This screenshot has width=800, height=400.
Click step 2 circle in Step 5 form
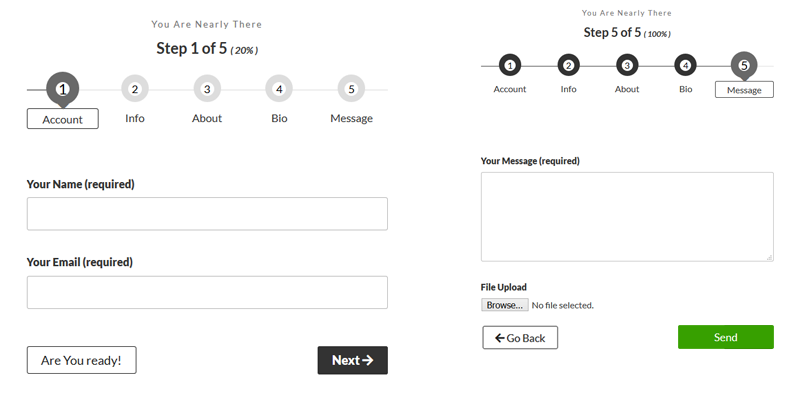[x=568, y=66]
